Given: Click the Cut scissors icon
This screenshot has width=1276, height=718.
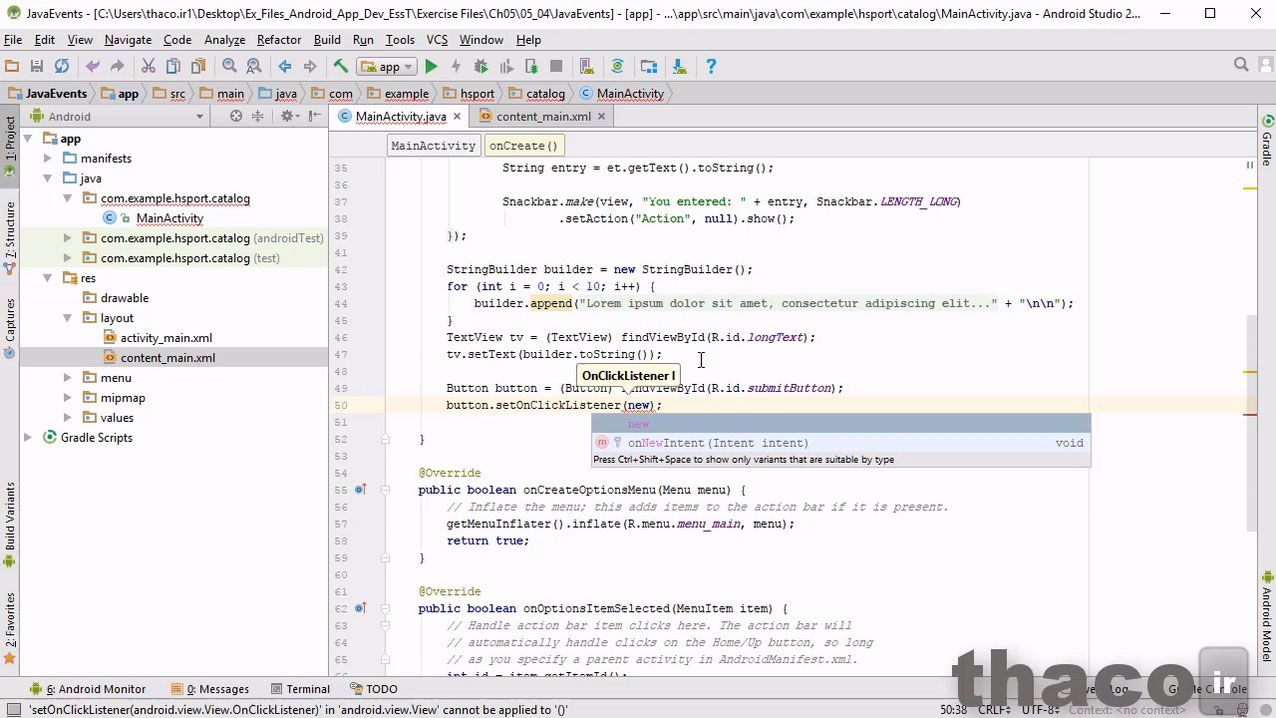Looking at the screenshot, I should pyautogui.click(x=148, y=66).
